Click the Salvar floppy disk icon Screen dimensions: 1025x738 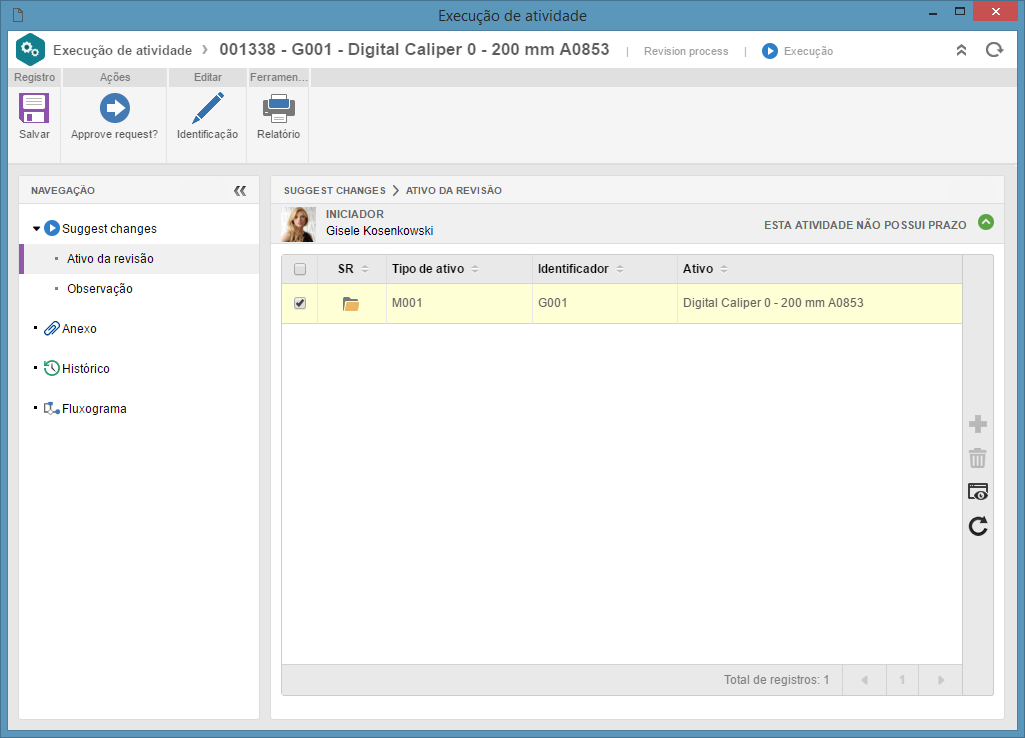click(x=34, y=109)
